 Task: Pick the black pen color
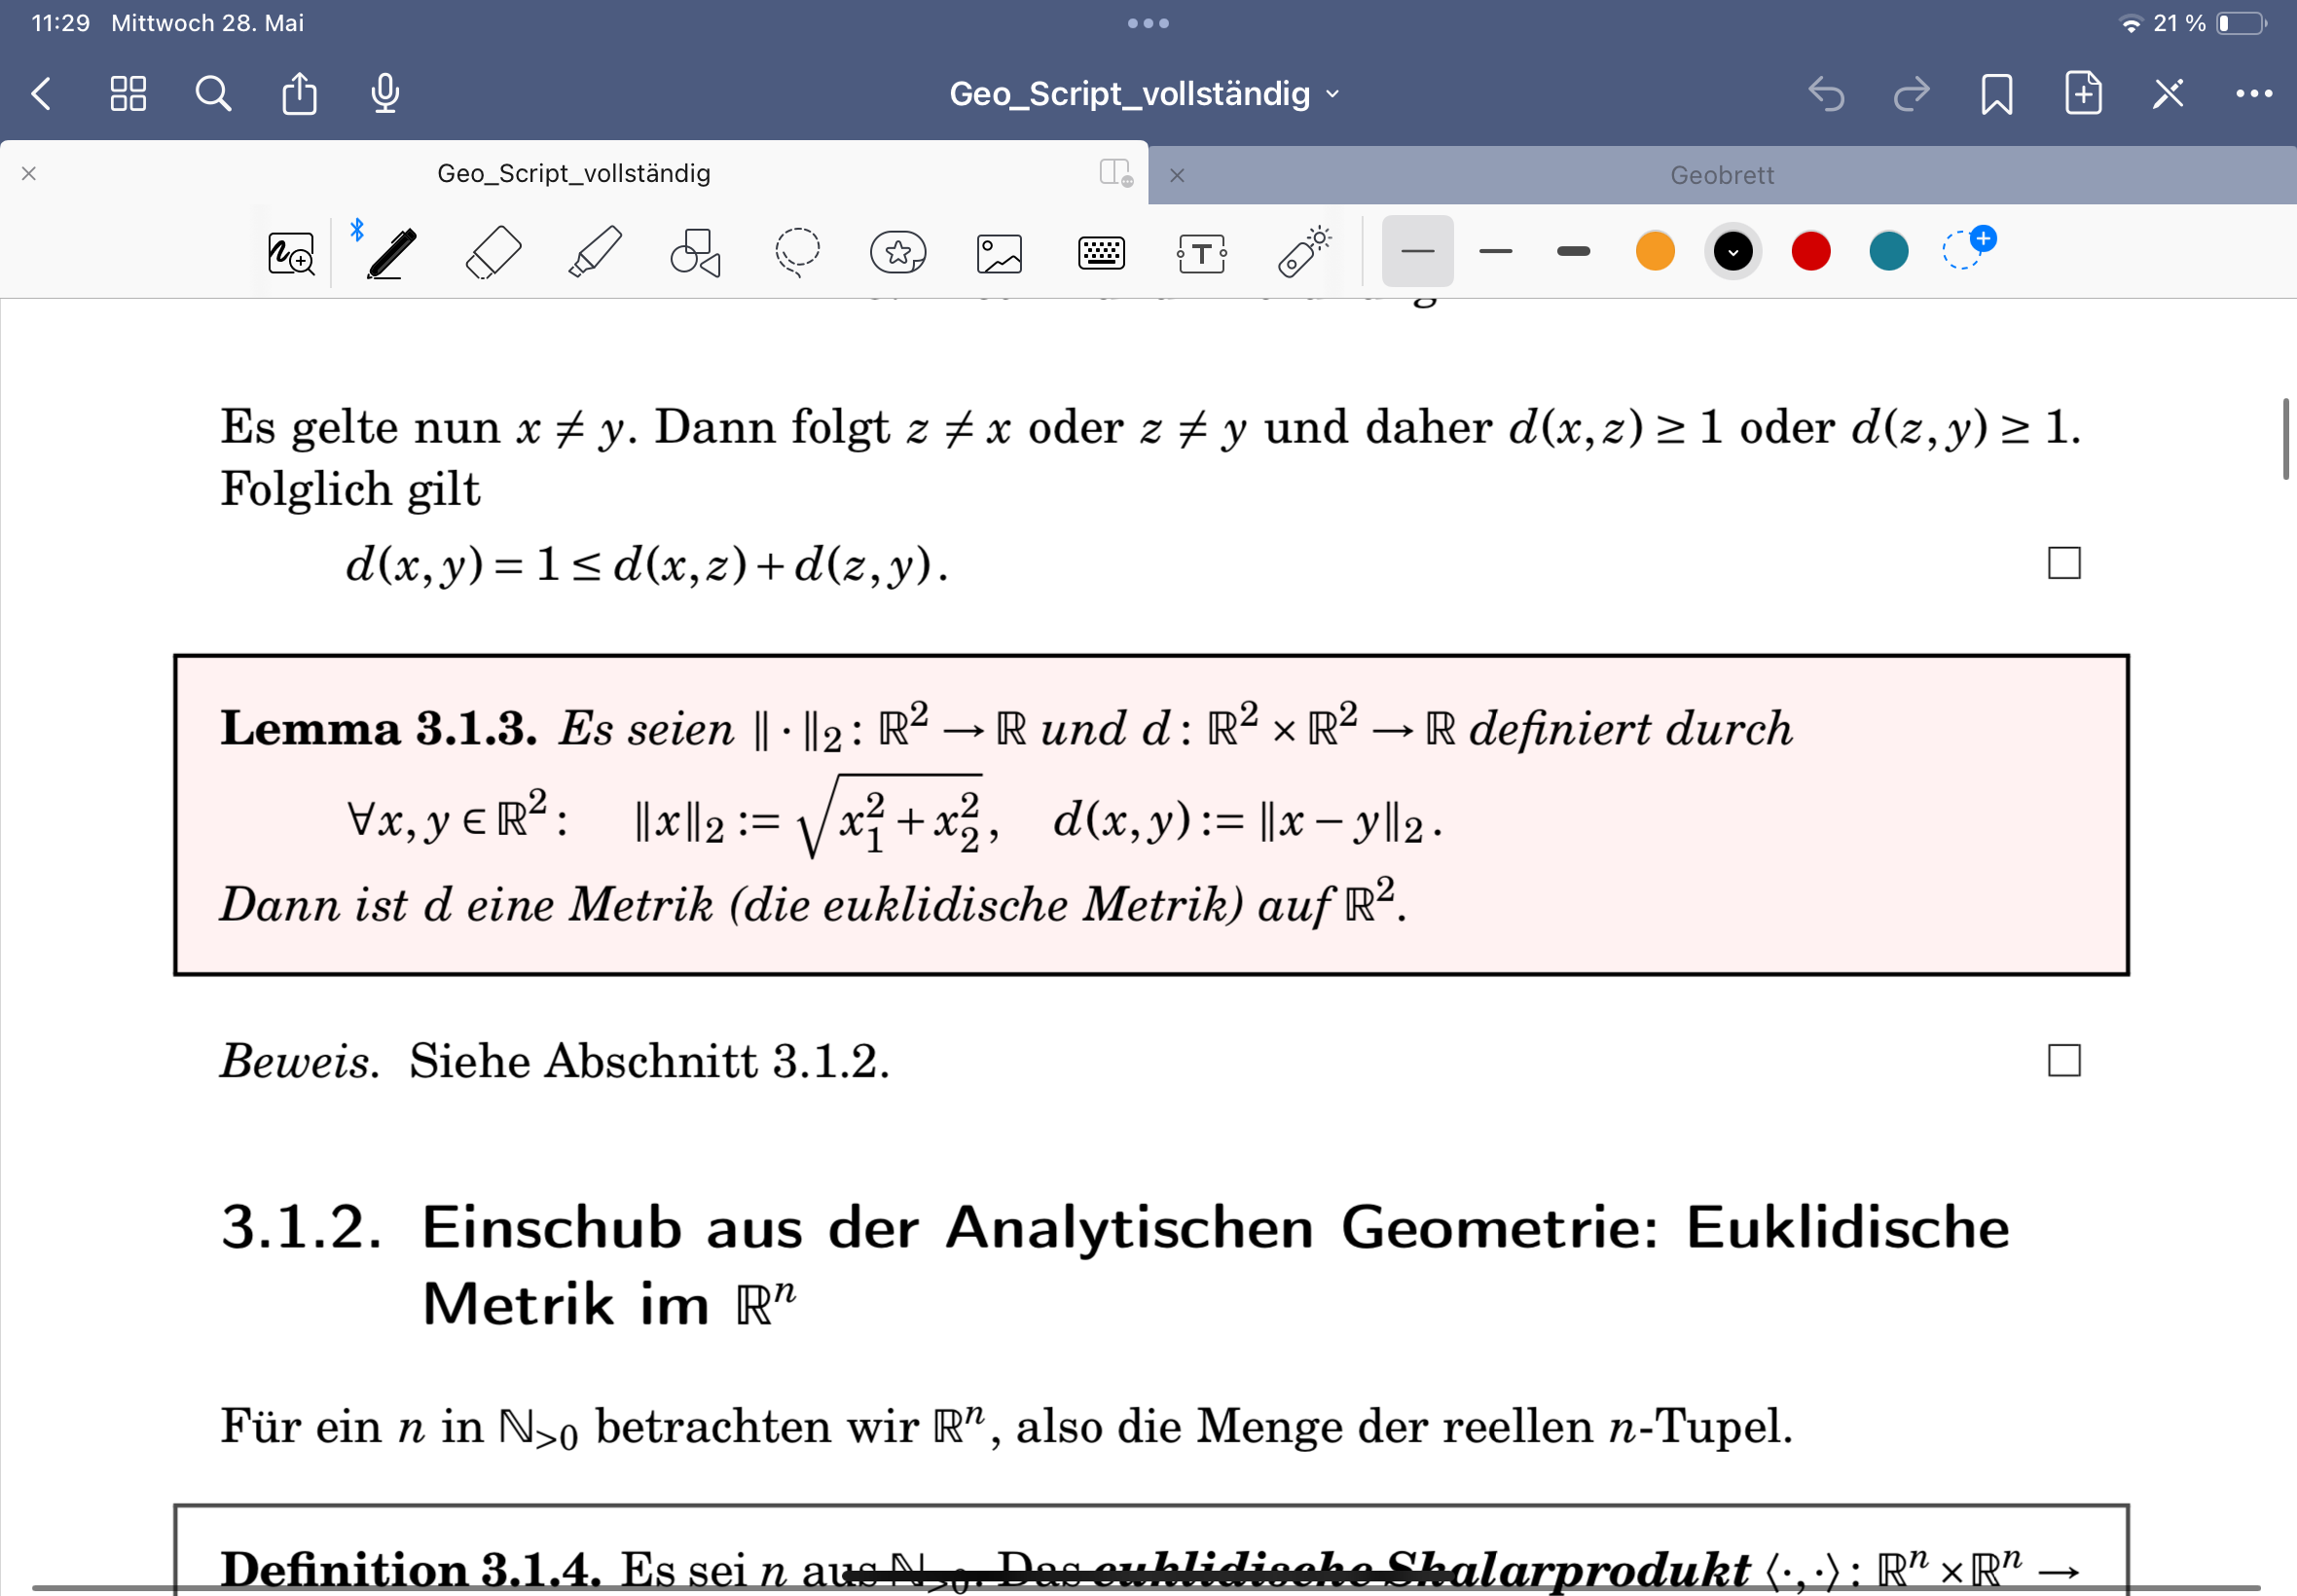pos(1733,251)
